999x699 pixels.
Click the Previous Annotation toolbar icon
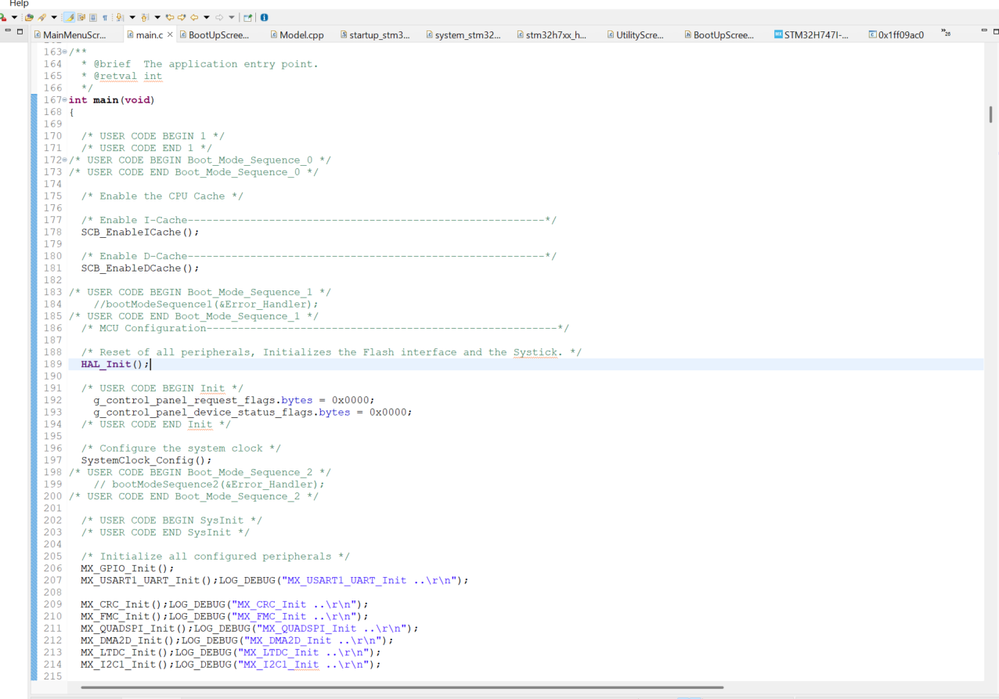[144, 16]
